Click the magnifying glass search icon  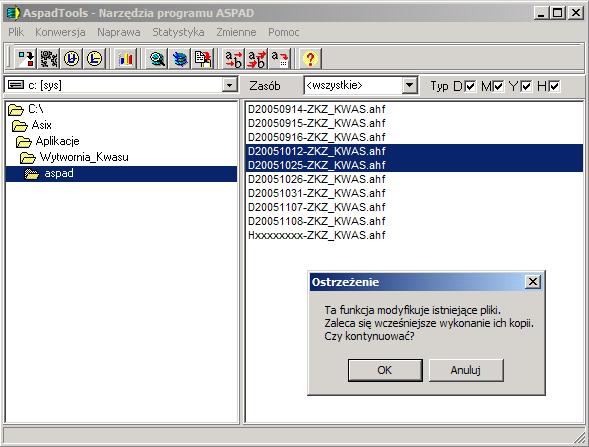157,59
